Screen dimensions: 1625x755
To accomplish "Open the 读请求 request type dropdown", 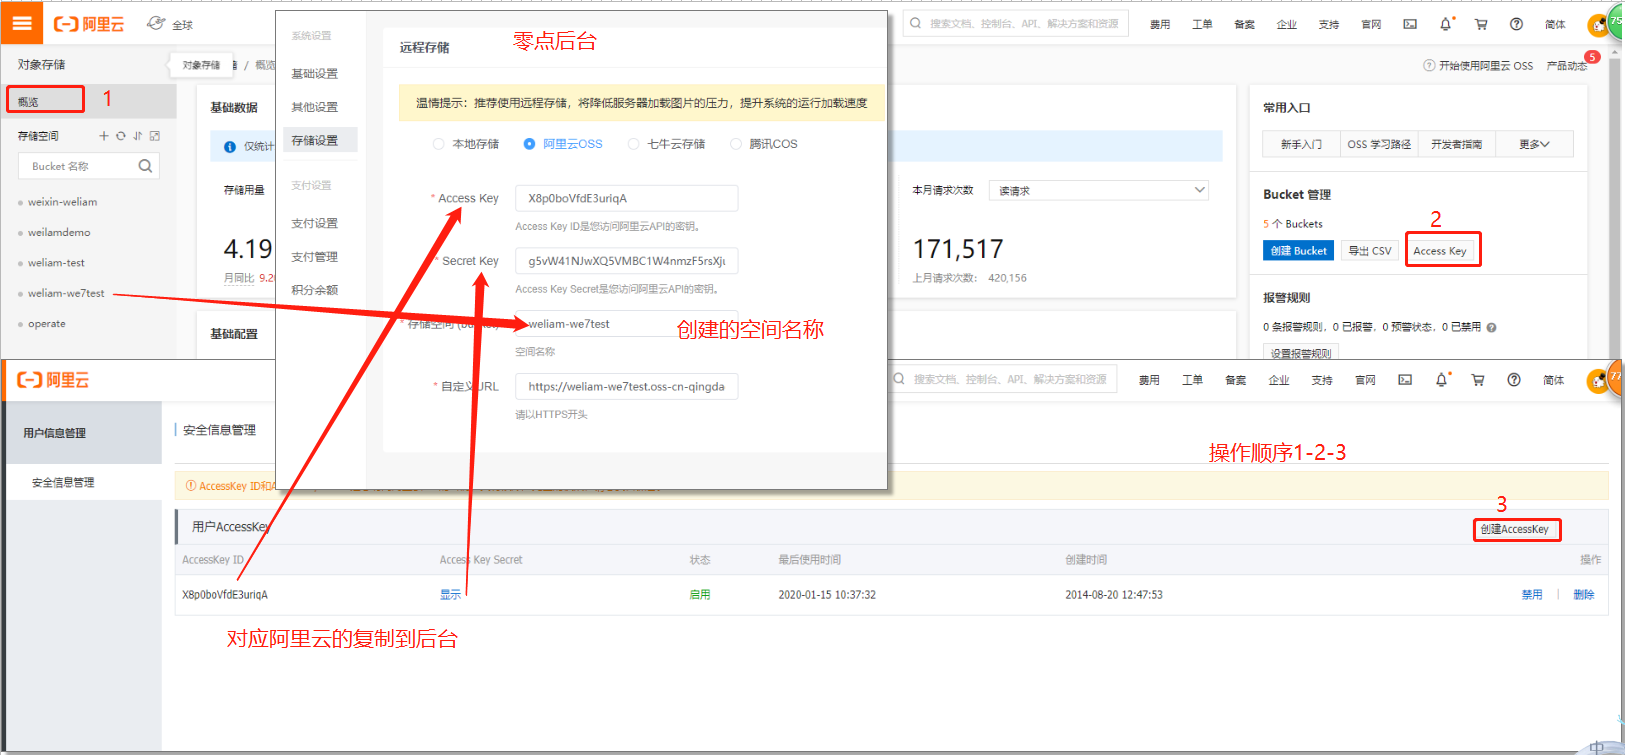I will [x=1098, y=190].
